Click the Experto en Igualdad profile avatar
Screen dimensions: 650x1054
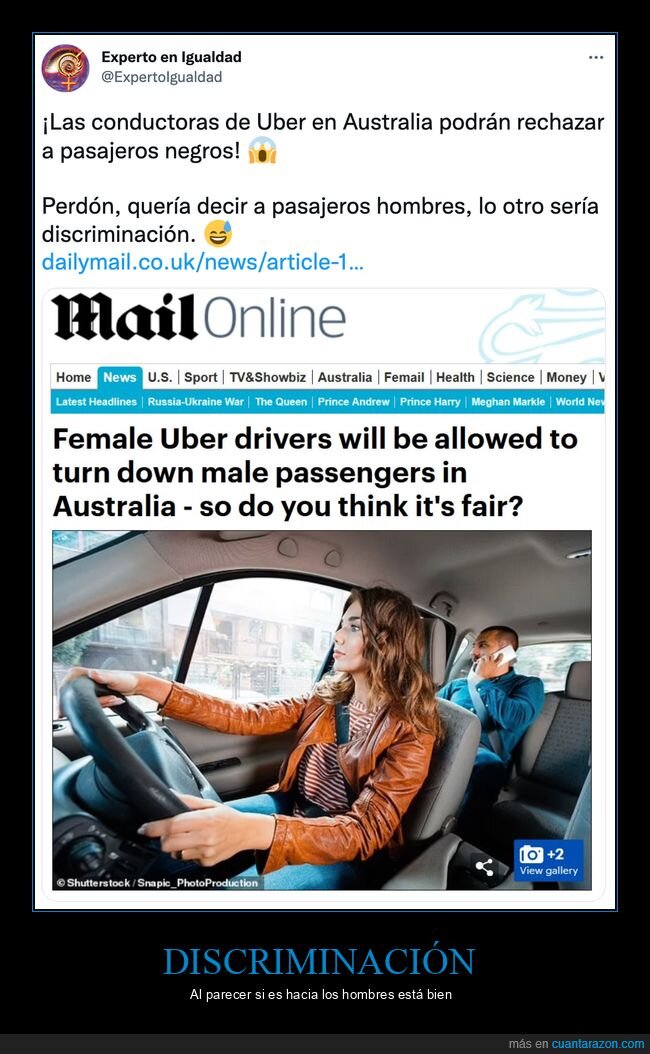click(65, 68)
